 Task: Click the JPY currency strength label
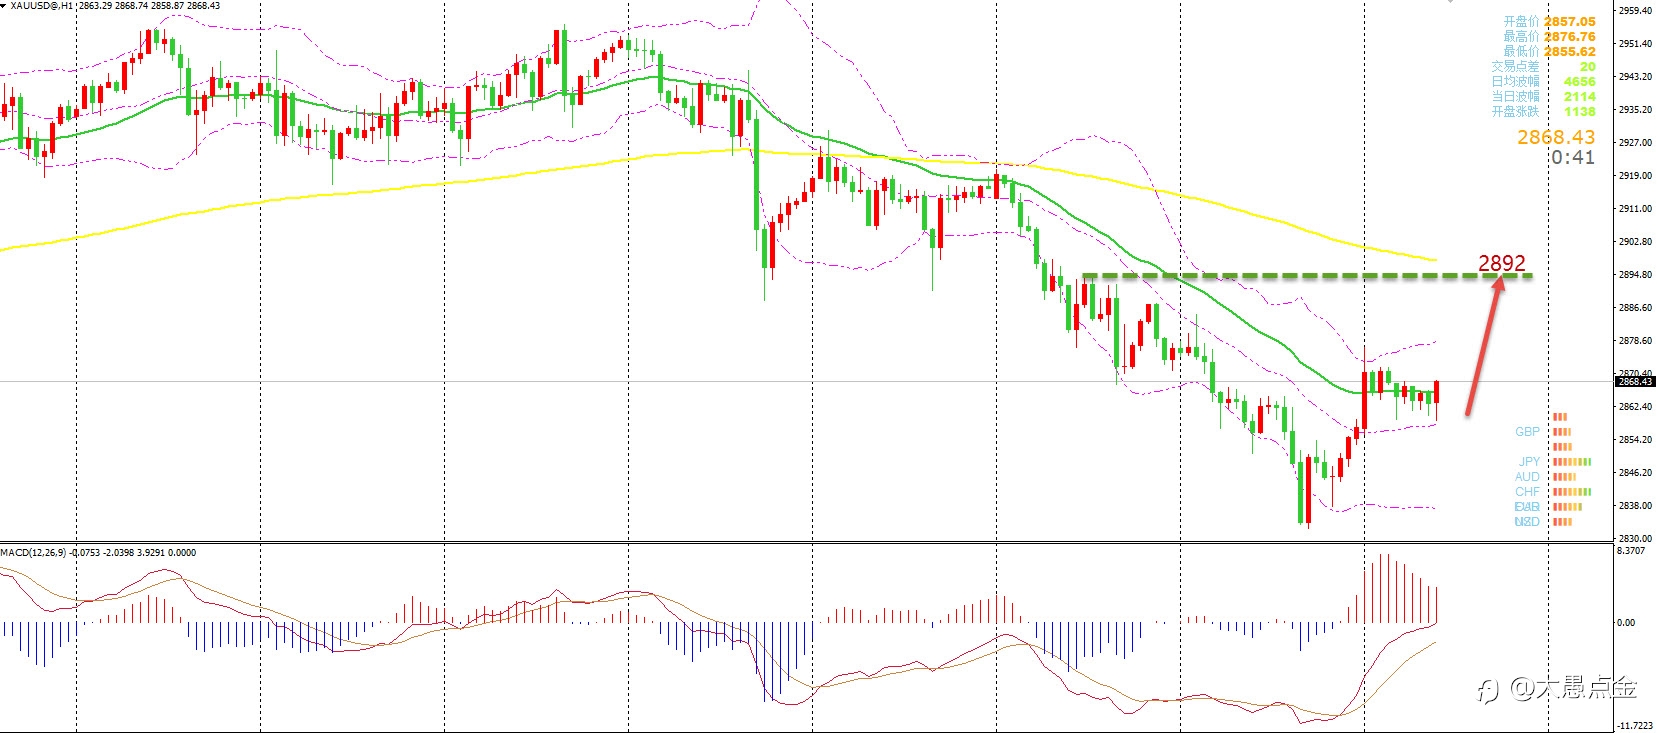pos(1529,462)
